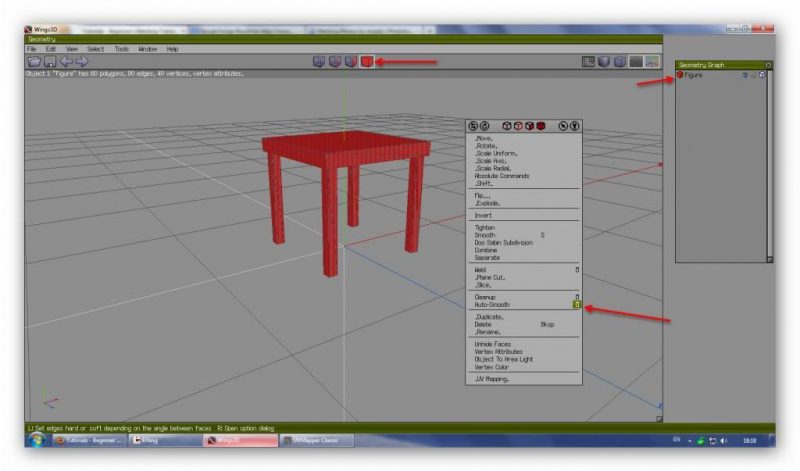Viewport: 800px width, 471px height.
Task: Click the Undo arrow toolbar icon
Action: (x=65, y=62)
